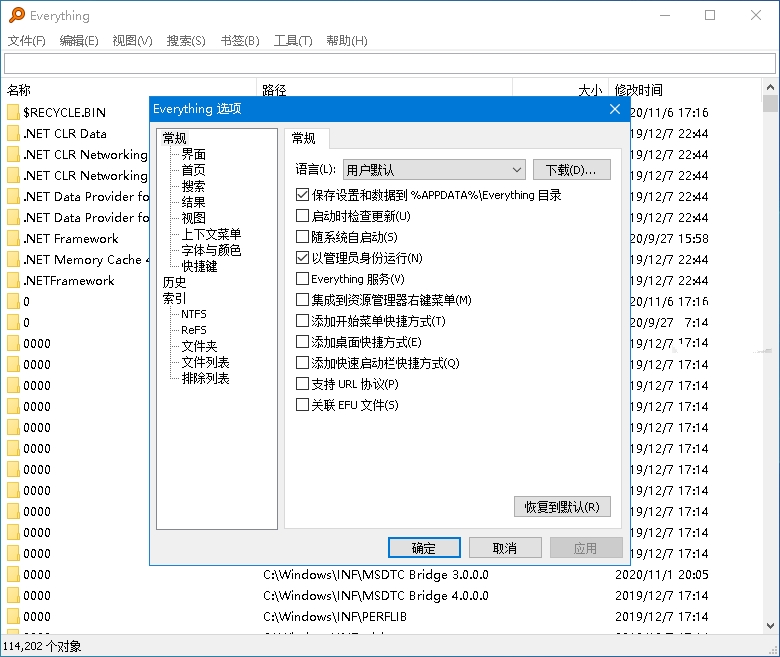Select 界面 in the options tree
780x657 pixels.
tap(194, 154)
